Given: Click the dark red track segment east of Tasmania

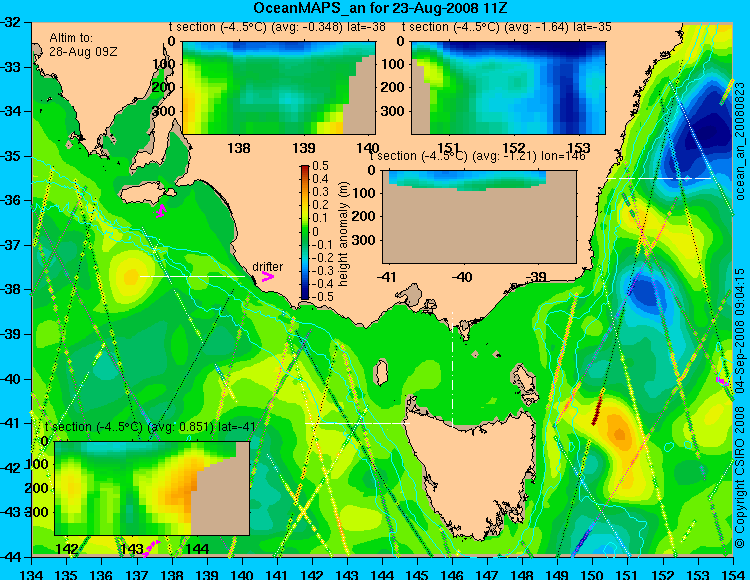Looking at the screenshot, I should pyautogui.click(x=597, y=409).
